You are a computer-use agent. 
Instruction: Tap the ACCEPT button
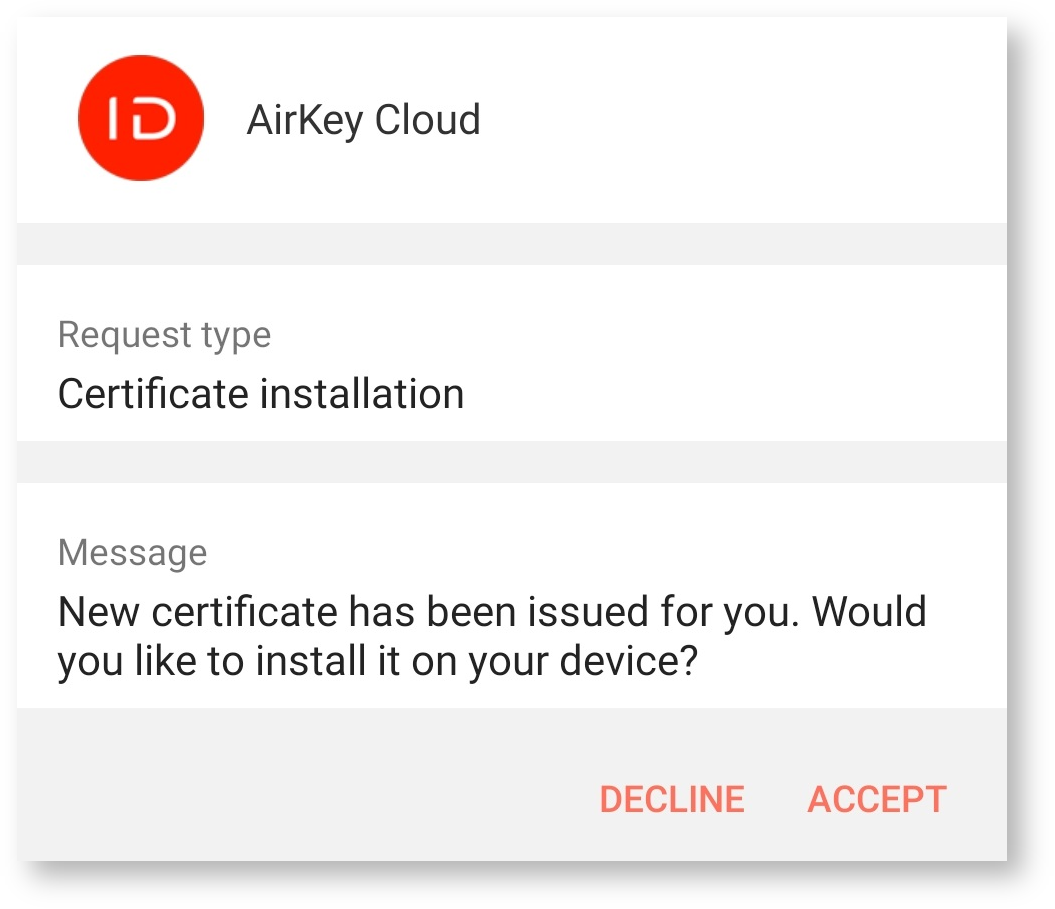(876, 799)
